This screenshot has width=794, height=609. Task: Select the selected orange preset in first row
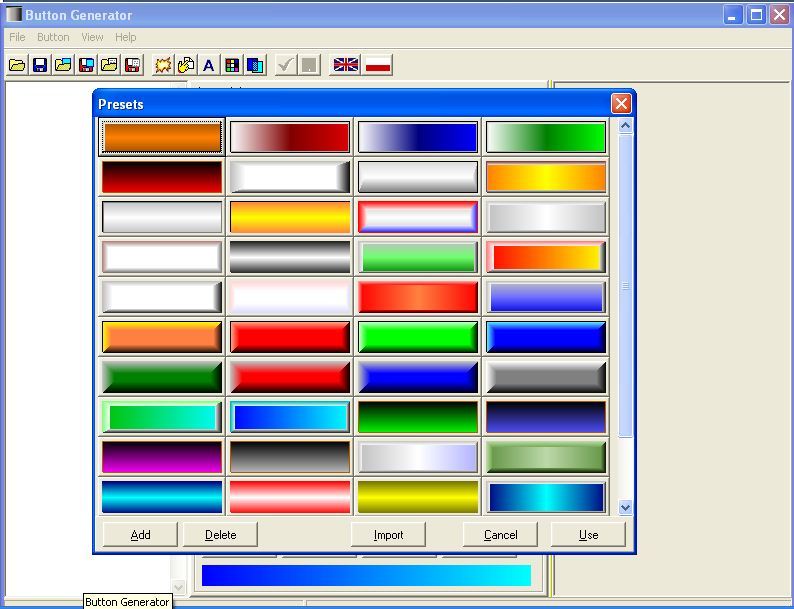[x=162, y=137]
